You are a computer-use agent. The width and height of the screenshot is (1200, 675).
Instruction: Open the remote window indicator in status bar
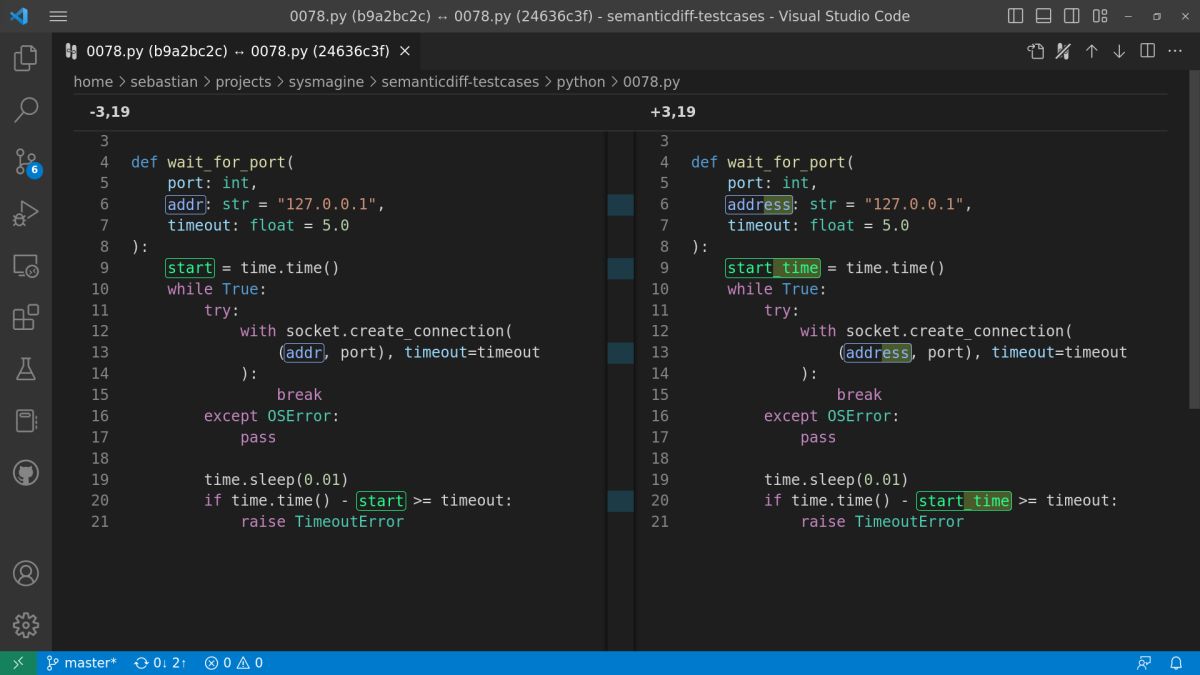point(18,663)
